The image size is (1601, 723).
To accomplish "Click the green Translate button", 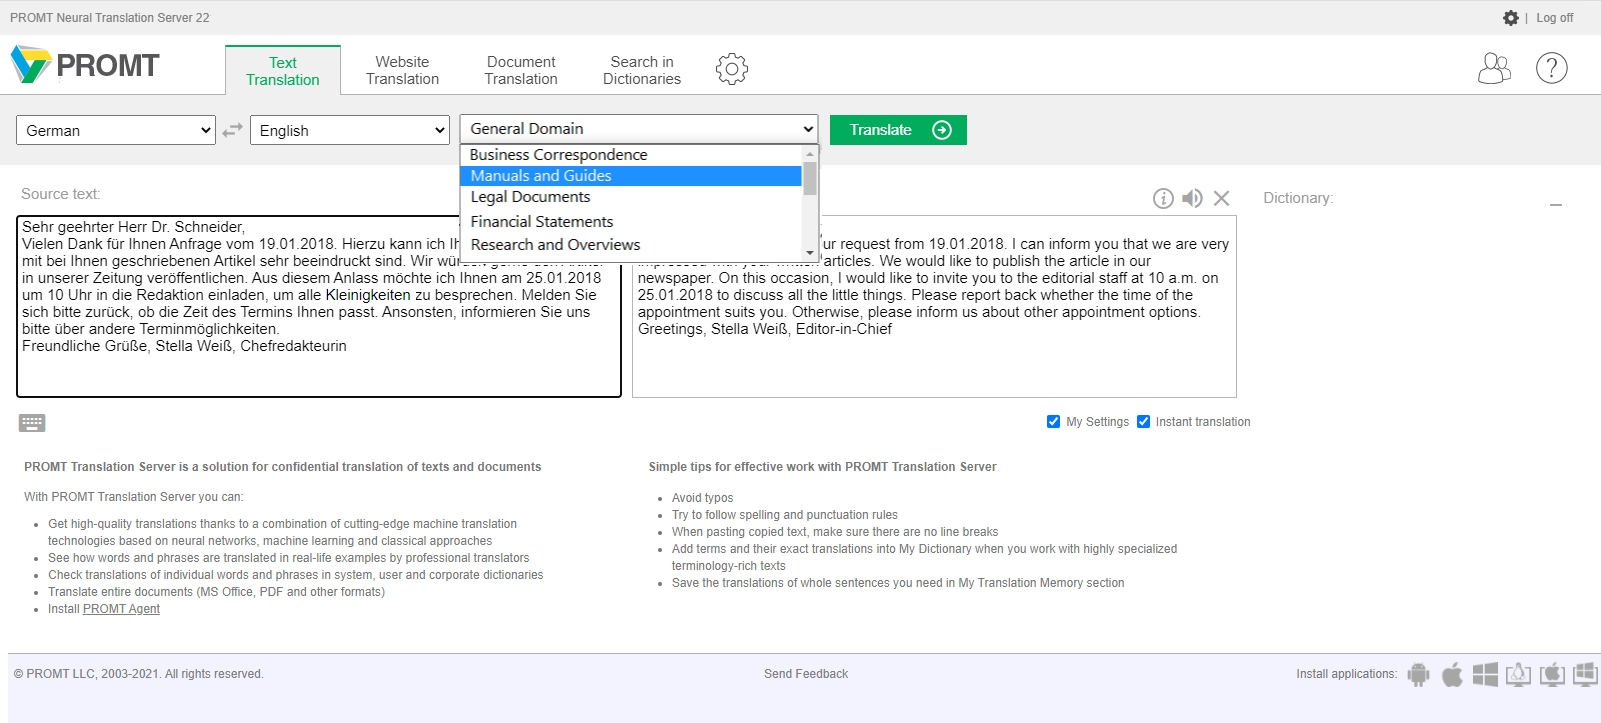I will [x=898, y=130].
